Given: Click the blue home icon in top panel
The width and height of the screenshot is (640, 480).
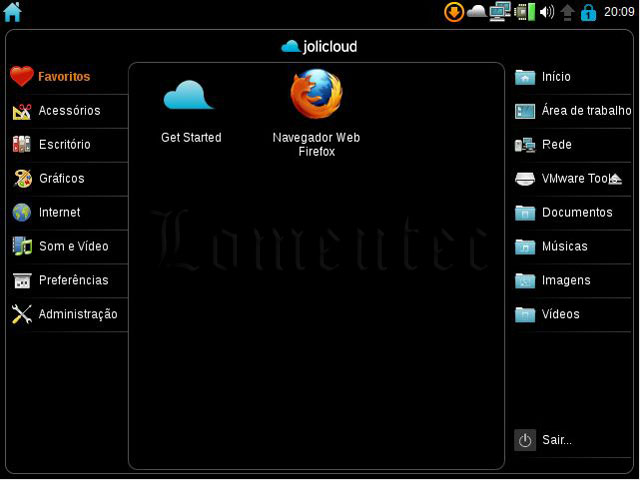Looking at the screenshot, I should coord(12,12).
